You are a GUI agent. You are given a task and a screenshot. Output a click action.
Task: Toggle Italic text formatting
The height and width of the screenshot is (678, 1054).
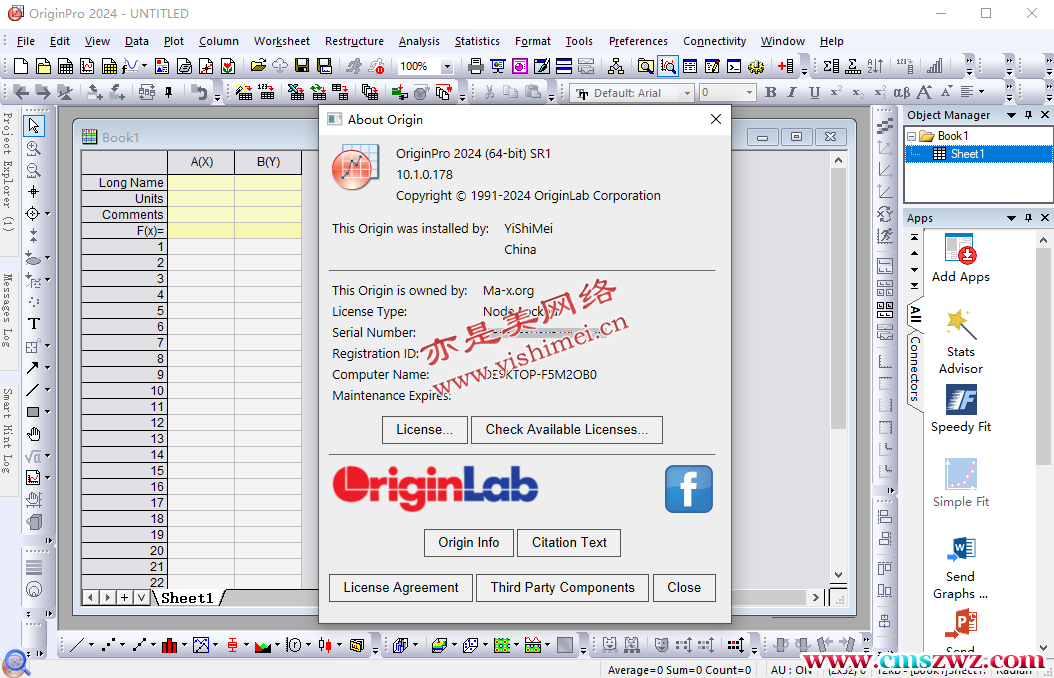792,92
